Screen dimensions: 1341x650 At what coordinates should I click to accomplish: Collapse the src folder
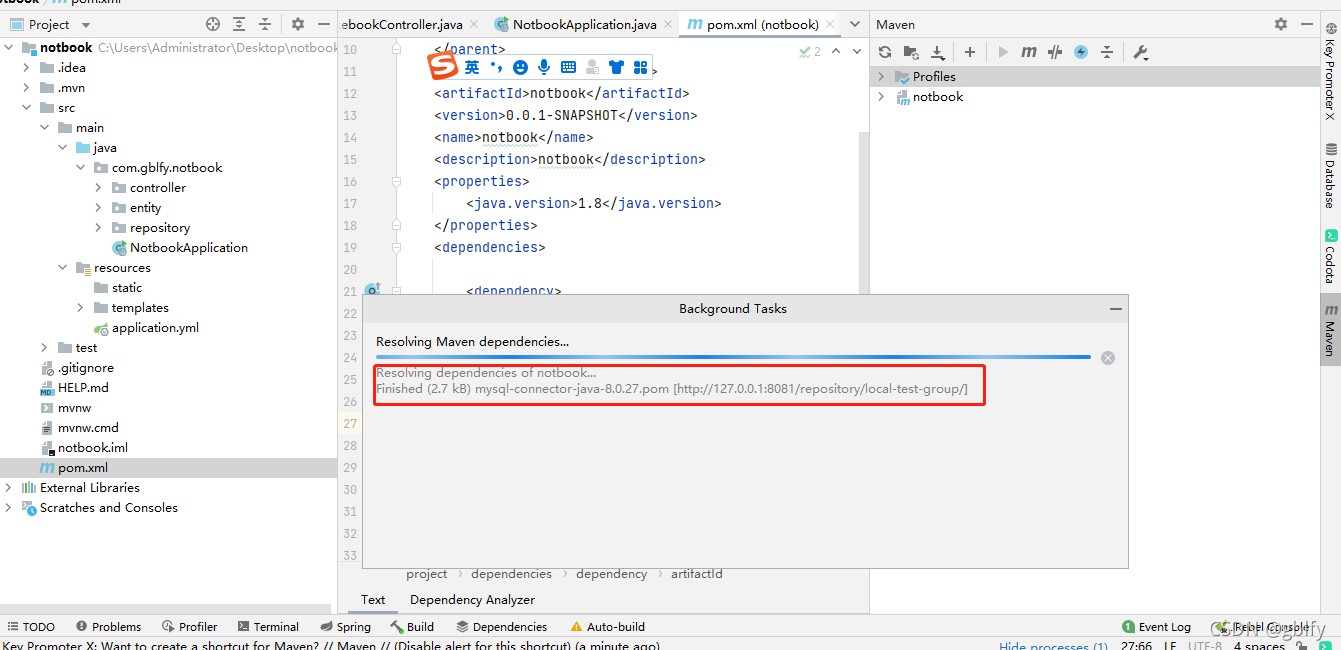coord(27,108)
